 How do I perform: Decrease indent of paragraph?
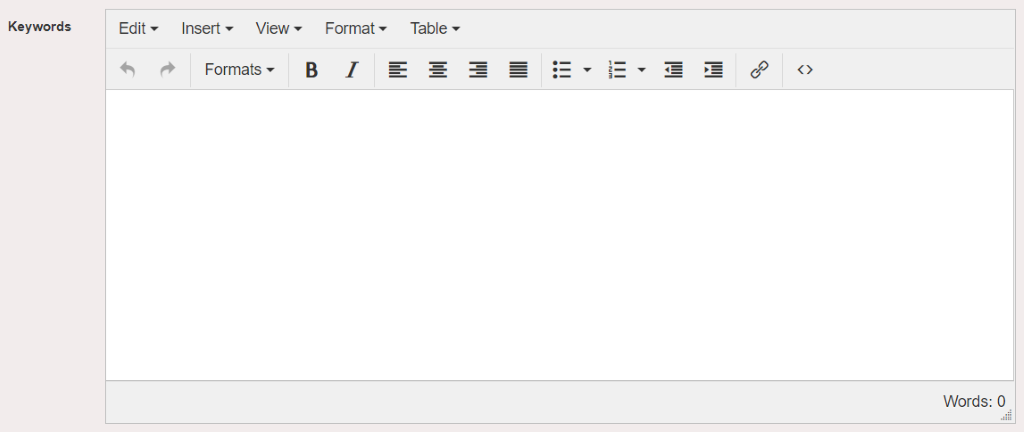(x=673, y=70)
